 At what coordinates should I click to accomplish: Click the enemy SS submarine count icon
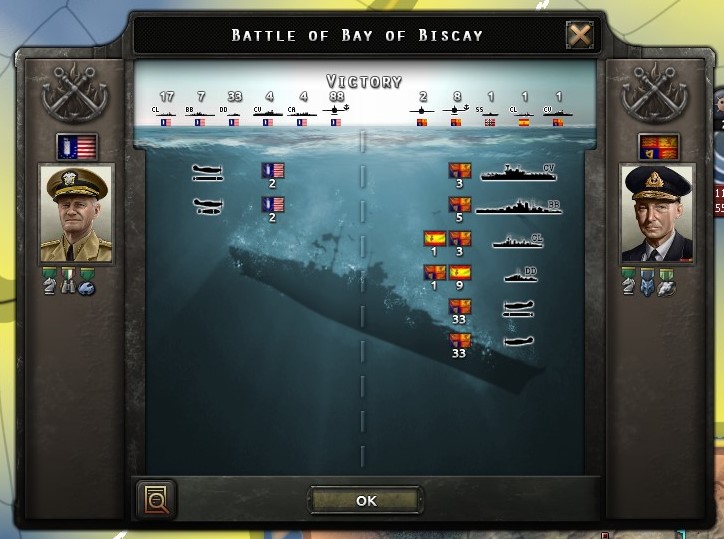click(x=490, y=110)
